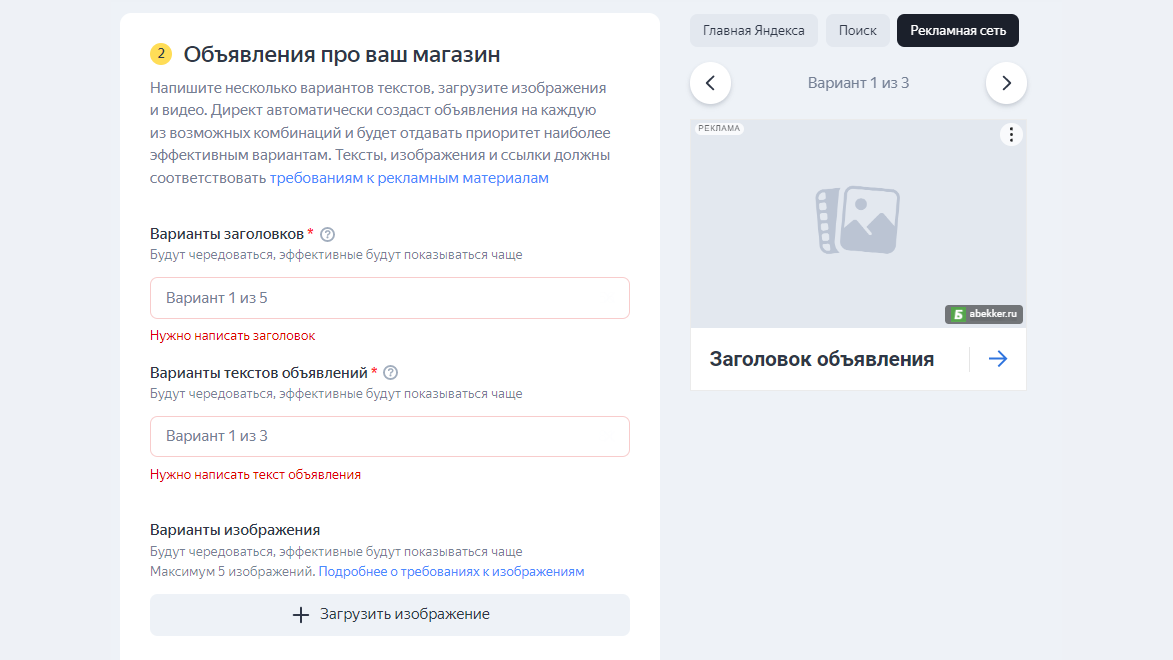
Task: Click the Заголовок объявления preview title
Action: [x=821, y=359]
